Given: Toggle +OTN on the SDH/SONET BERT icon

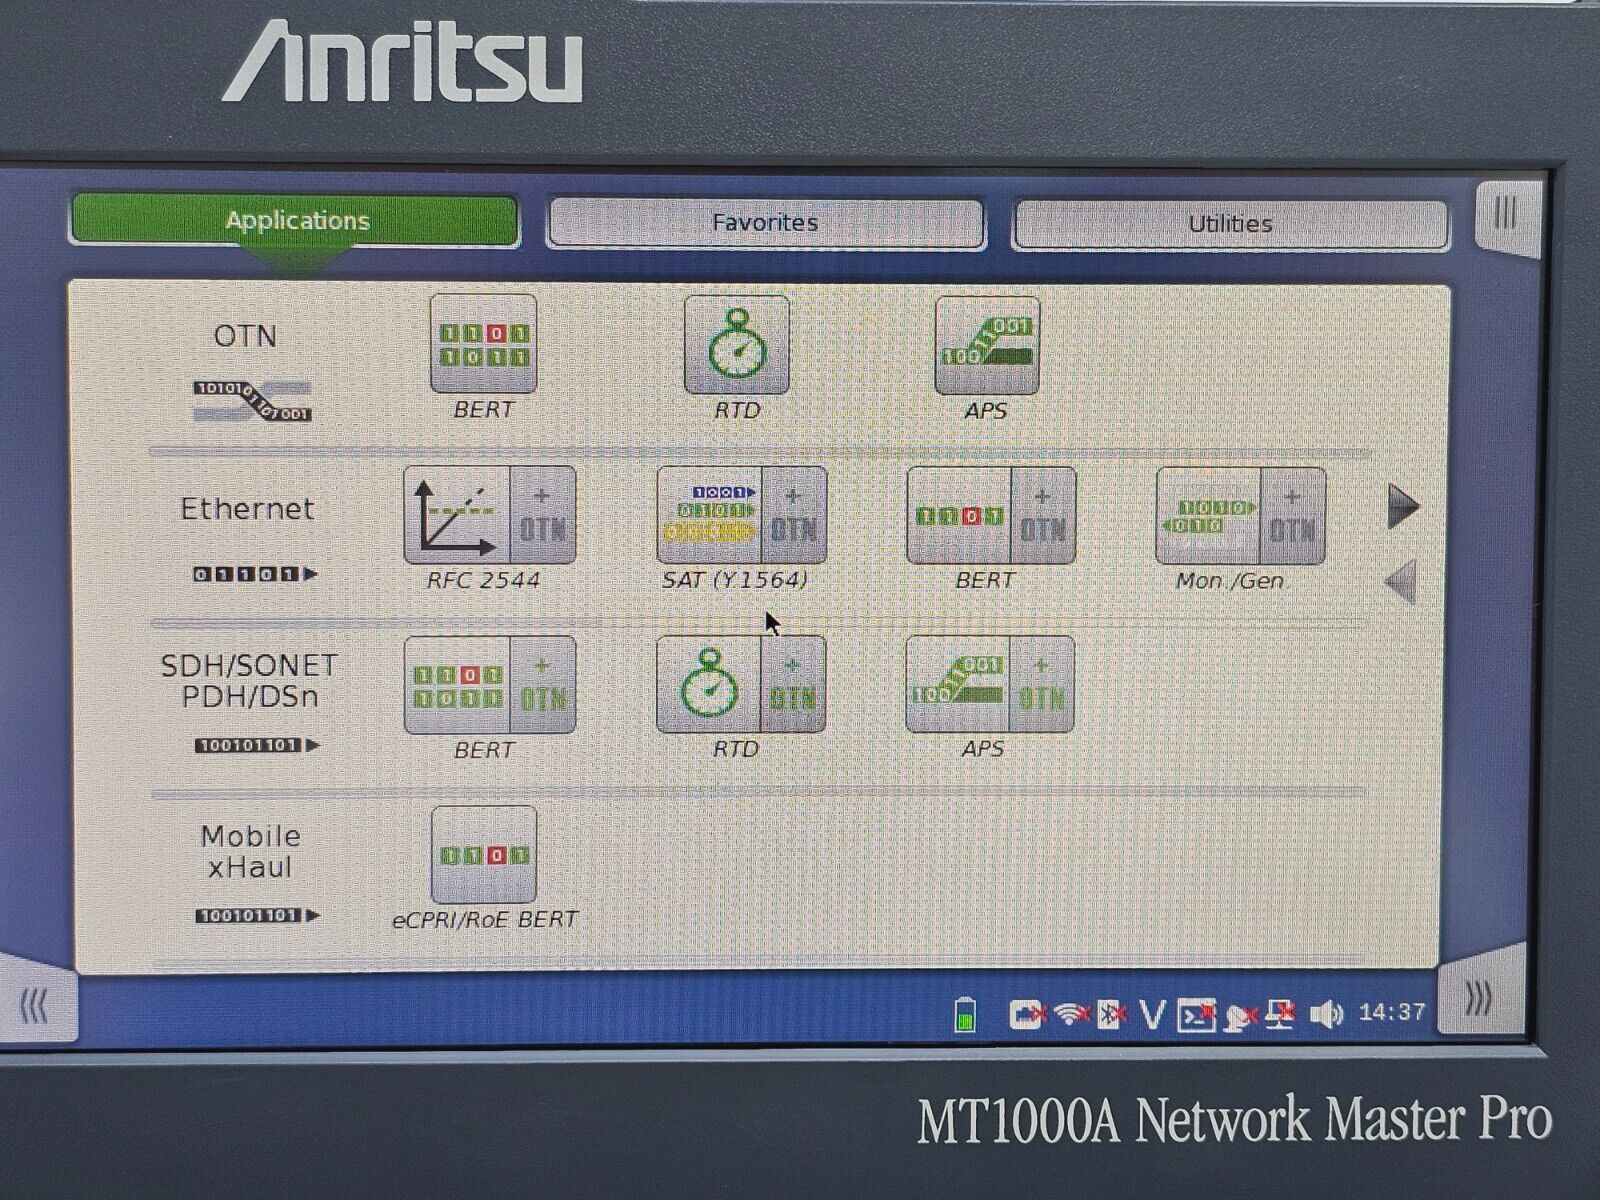Looking at the screenshot, I should click(543, 685).
